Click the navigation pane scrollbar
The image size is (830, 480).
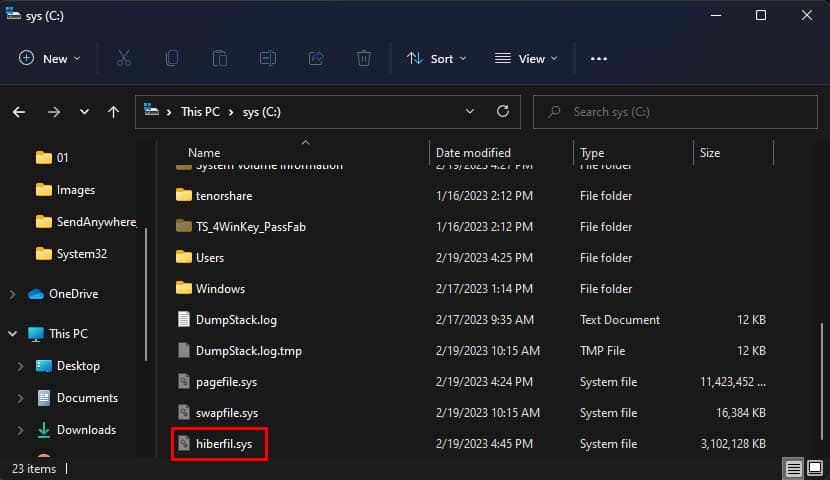coord(146,294)
